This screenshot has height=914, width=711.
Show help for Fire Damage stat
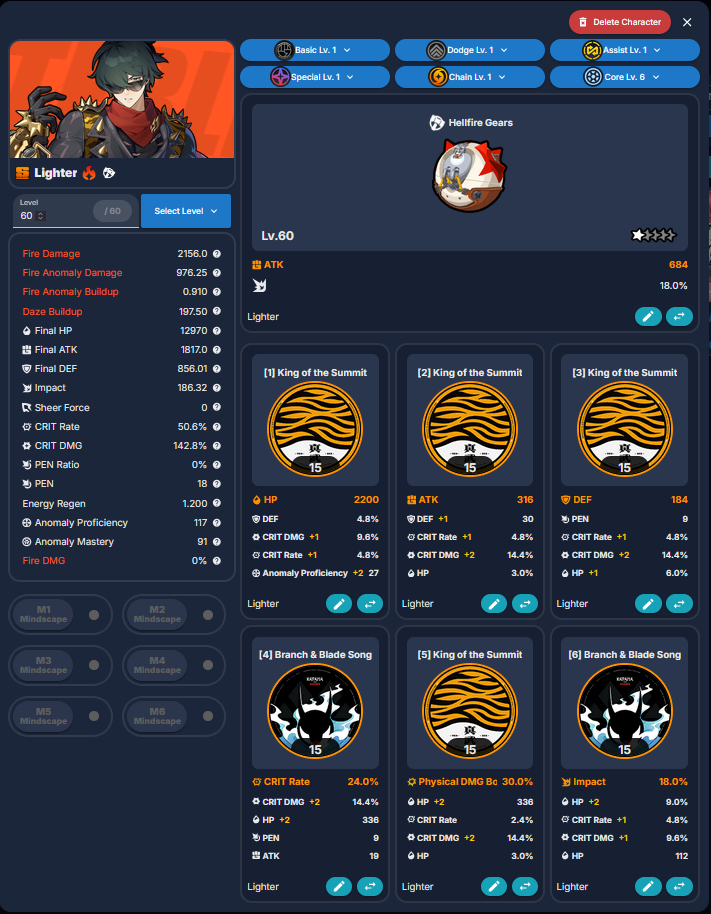click(x=217, y=254)
